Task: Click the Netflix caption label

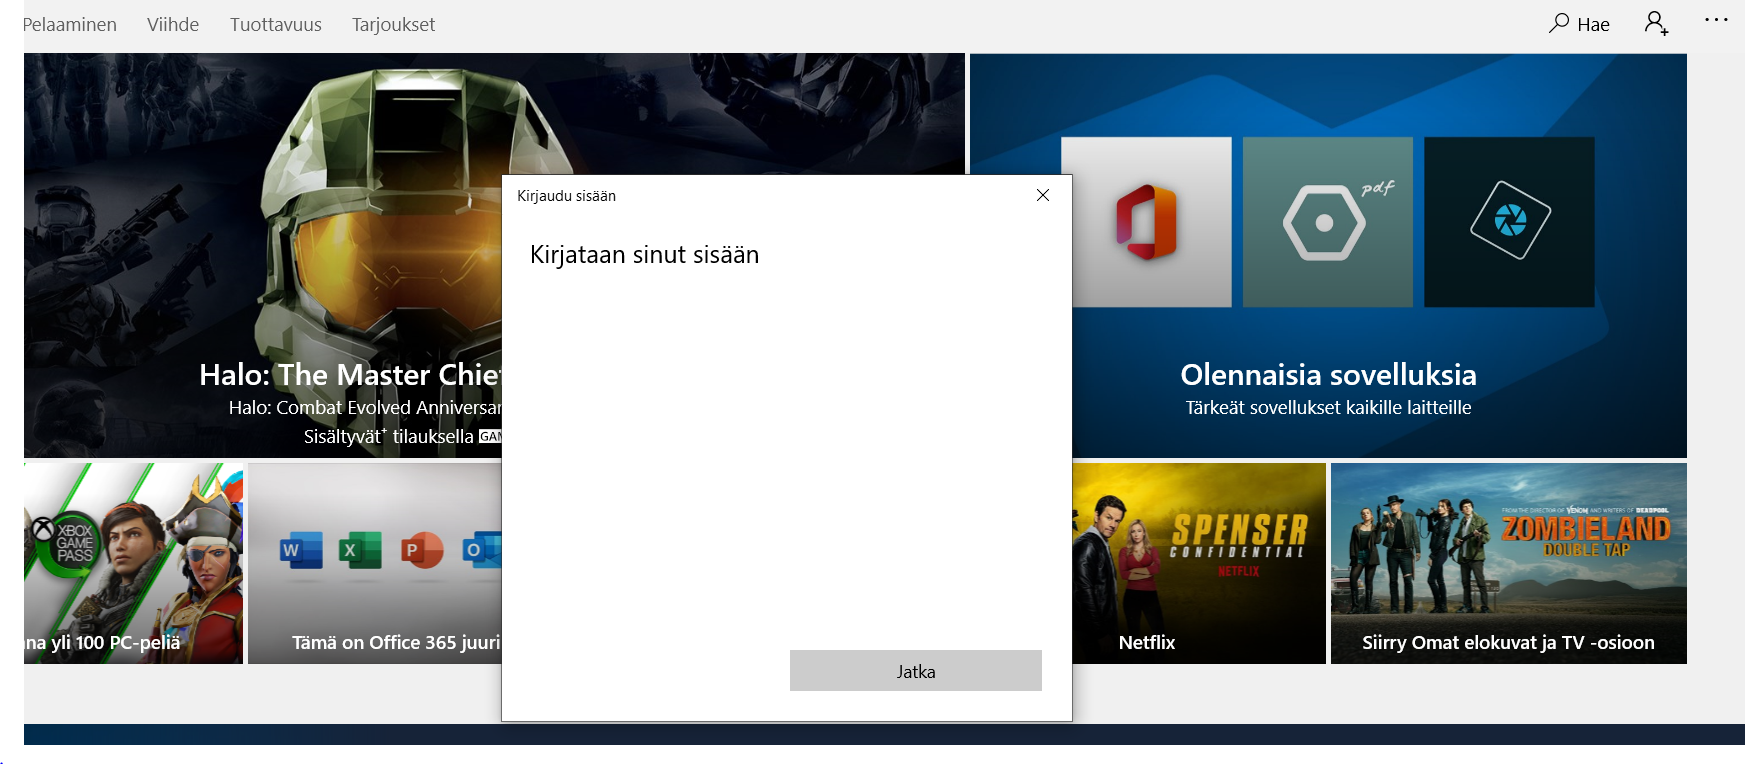Action: [1147, 643]
